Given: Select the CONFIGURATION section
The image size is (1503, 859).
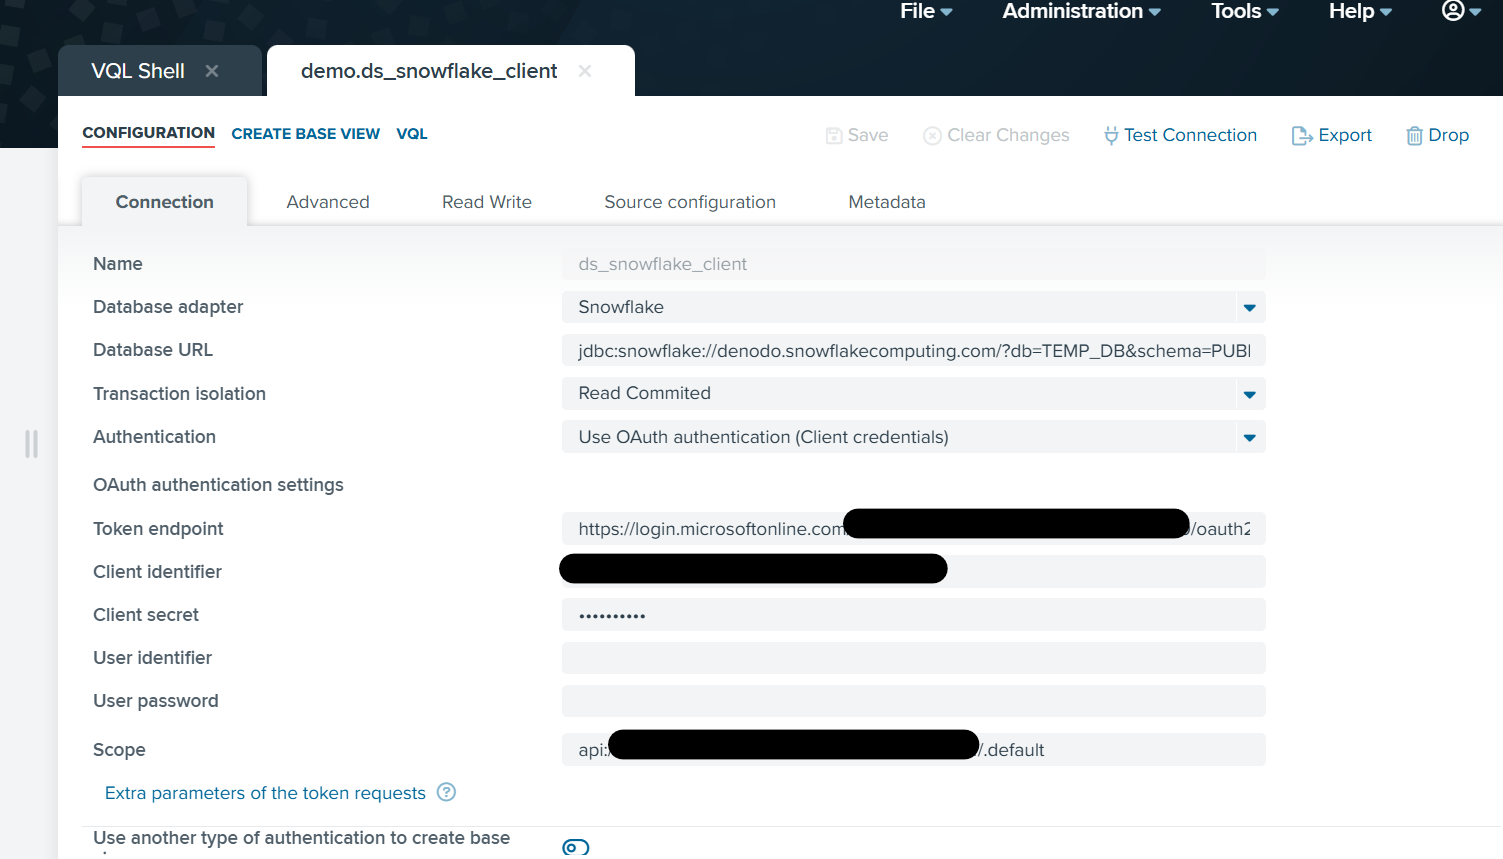Looking at the screenshot, I should tap(148, 133).
